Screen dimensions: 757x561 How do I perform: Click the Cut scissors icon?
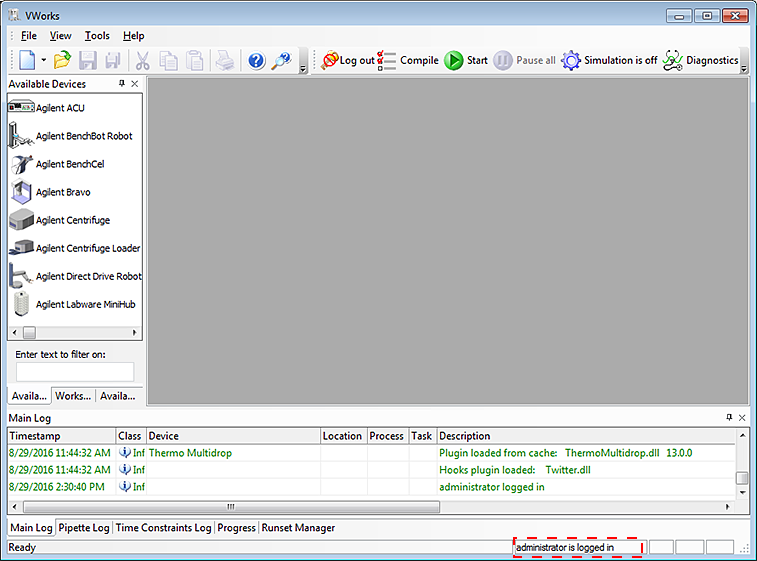[142, 60]
